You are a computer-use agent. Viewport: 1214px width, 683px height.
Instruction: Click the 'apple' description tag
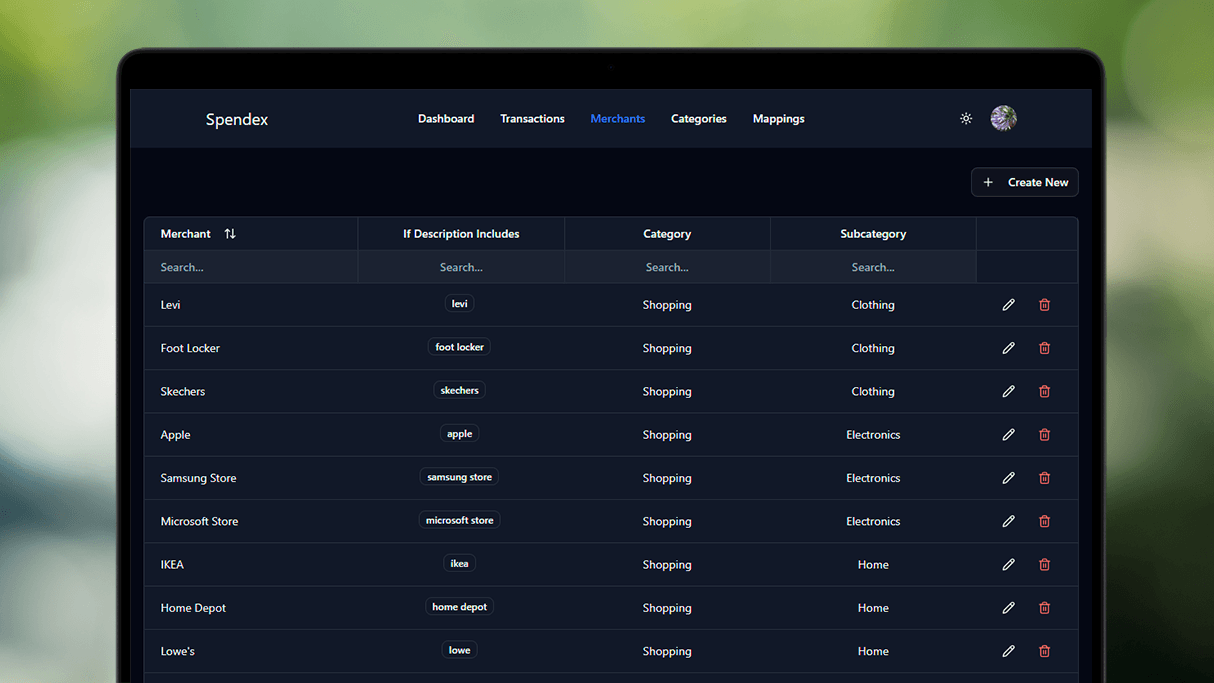[460, 434]
